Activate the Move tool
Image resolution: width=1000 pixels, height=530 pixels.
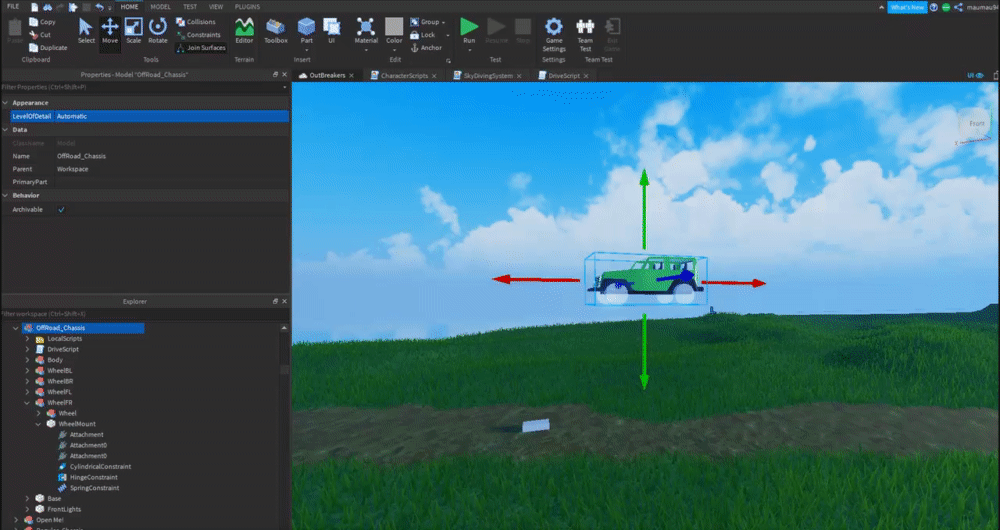tap(110, 31)
